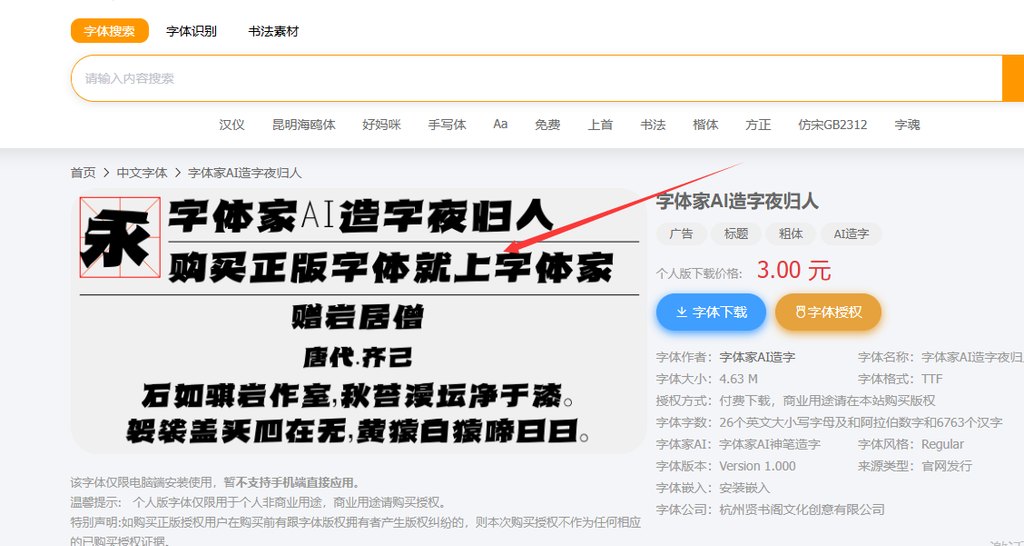Image resolution: width=1024 pixels, height=546 pixels.
Task: Click the 付费下载 license text
Action: tap(745, 400)
